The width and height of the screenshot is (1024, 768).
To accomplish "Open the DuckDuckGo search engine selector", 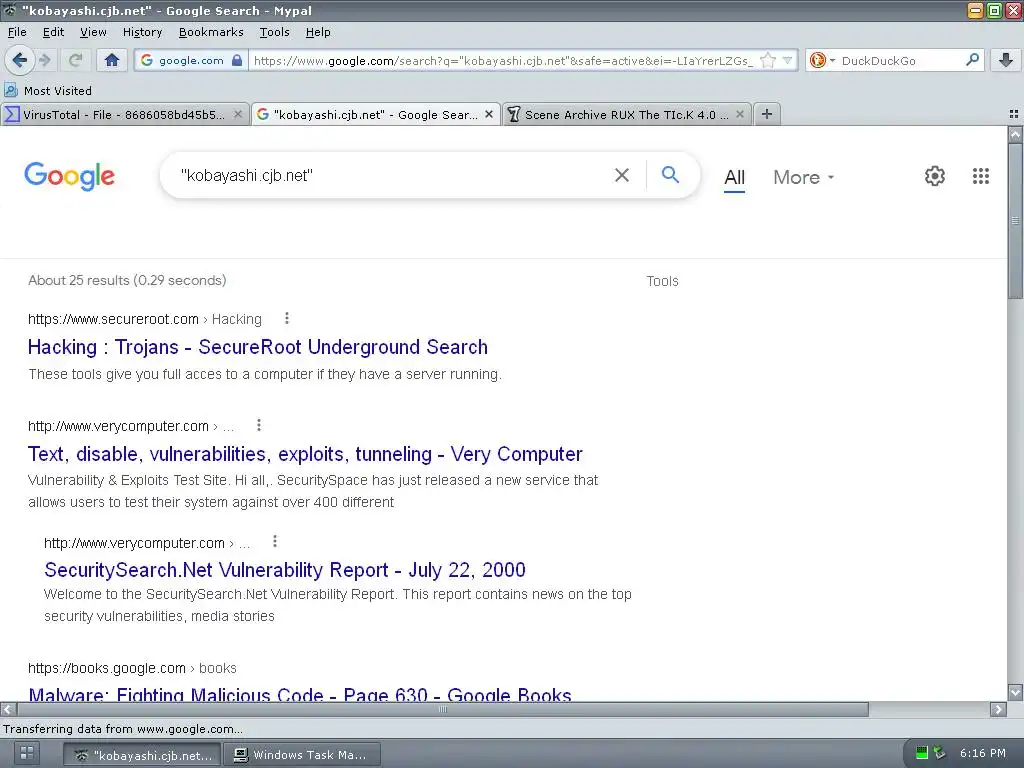I will coord(822,60).
